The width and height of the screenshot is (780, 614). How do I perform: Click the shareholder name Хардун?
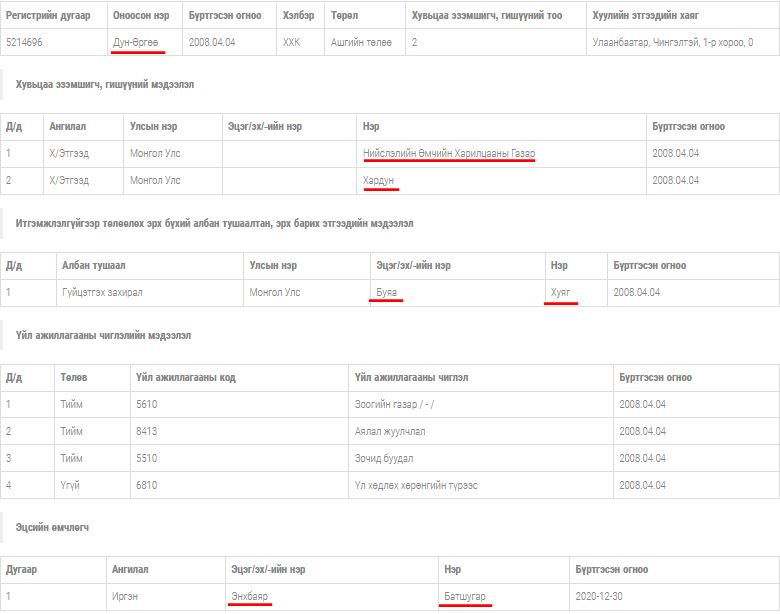point(380,180)
